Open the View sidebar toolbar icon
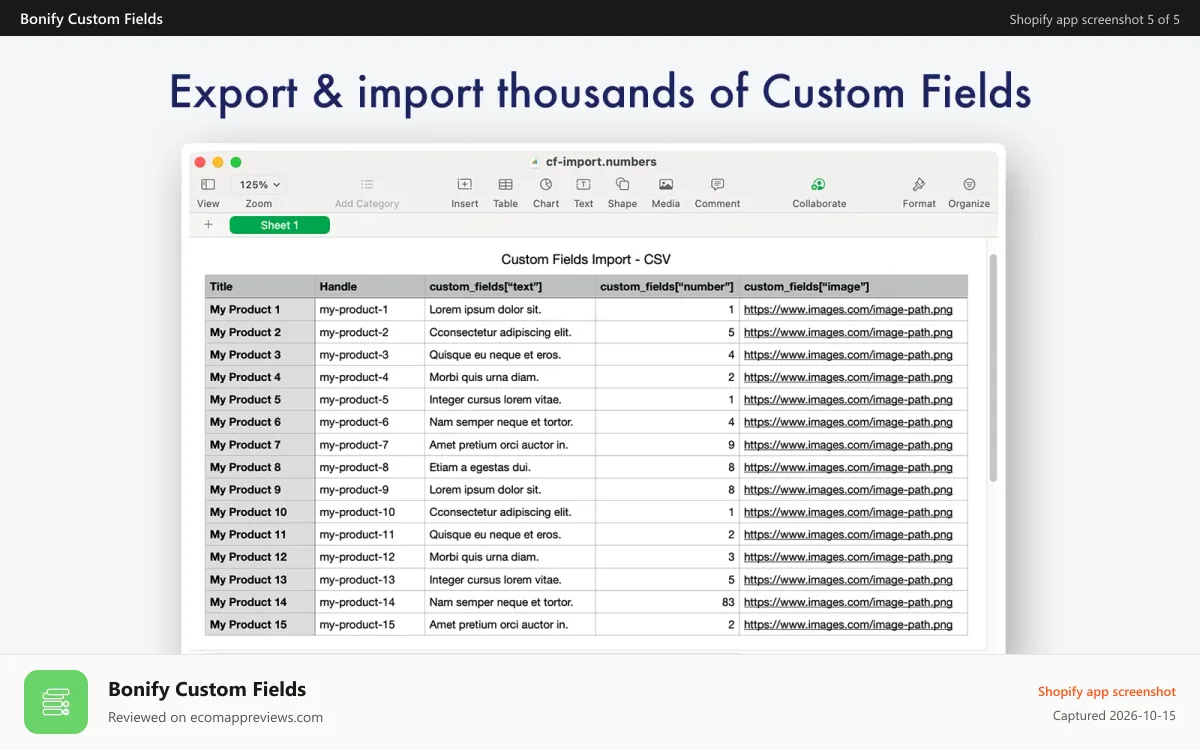 [x=208, y=185]
